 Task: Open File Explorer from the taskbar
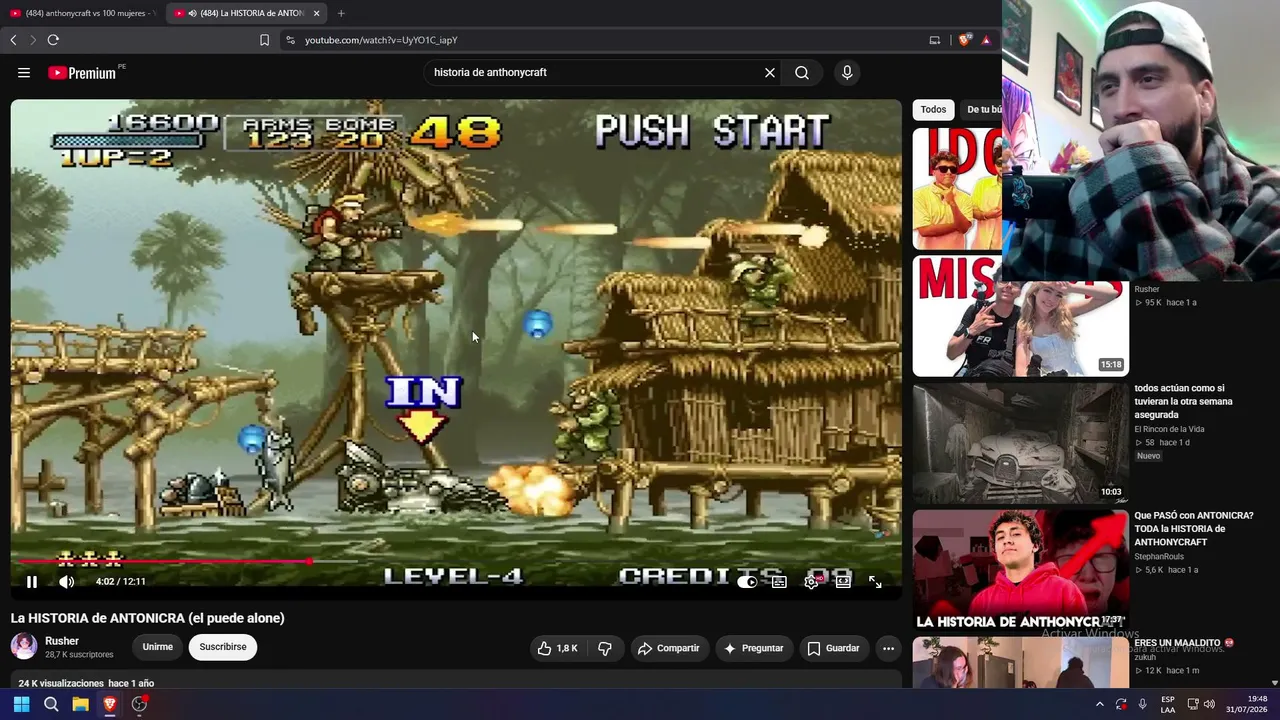[x=80, y=704]
